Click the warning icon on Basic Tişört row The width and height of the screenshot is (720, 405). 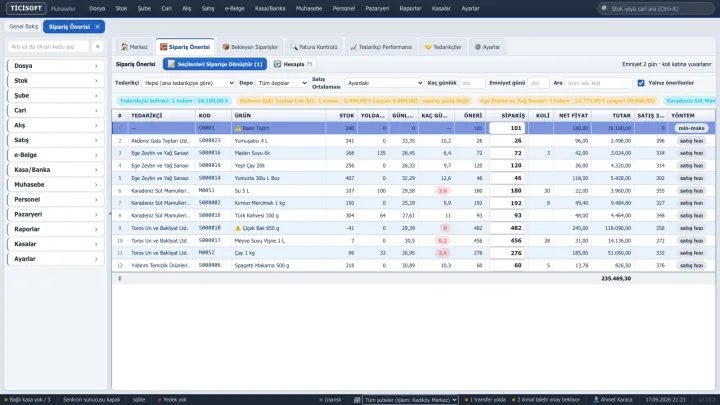point(238,129)
